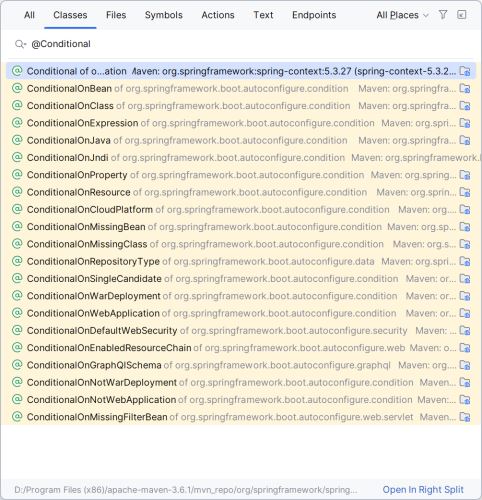Switch to the All tab

click(29, 15)
